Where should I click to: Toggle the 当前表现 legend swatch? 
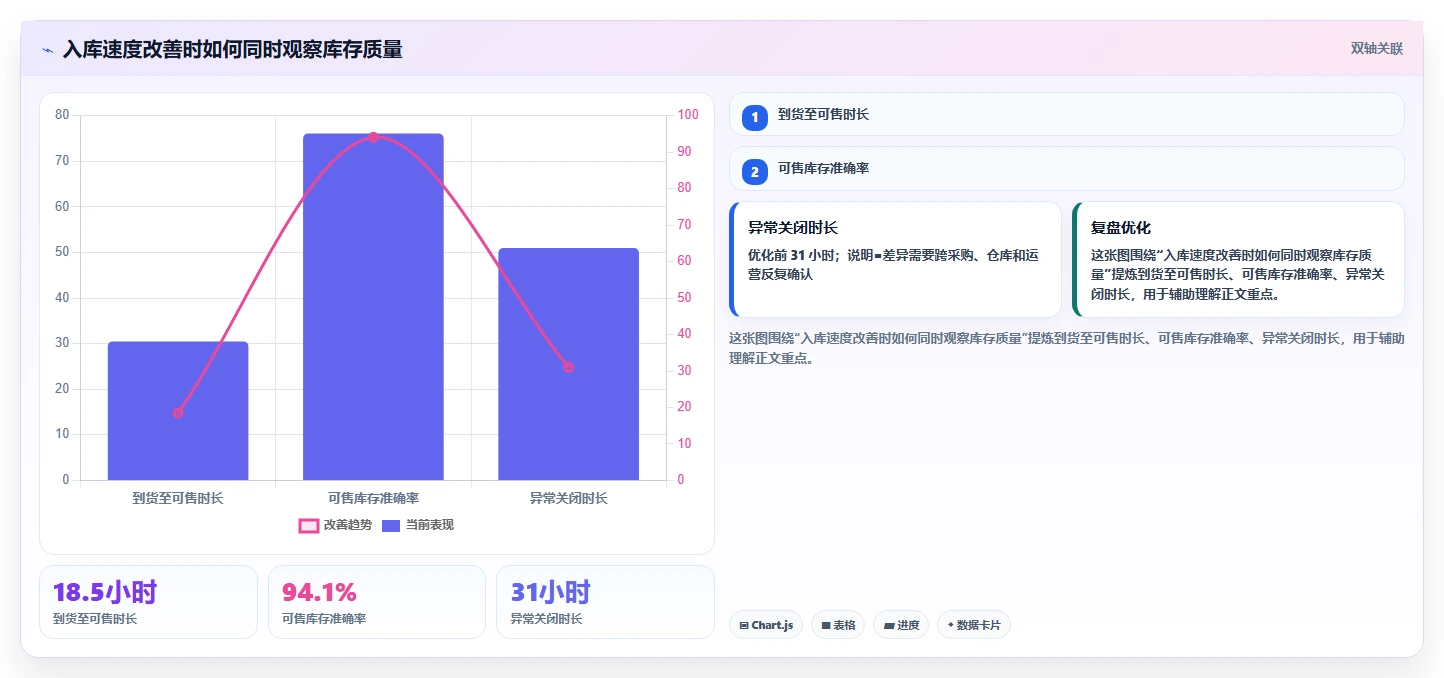[391, 525]
